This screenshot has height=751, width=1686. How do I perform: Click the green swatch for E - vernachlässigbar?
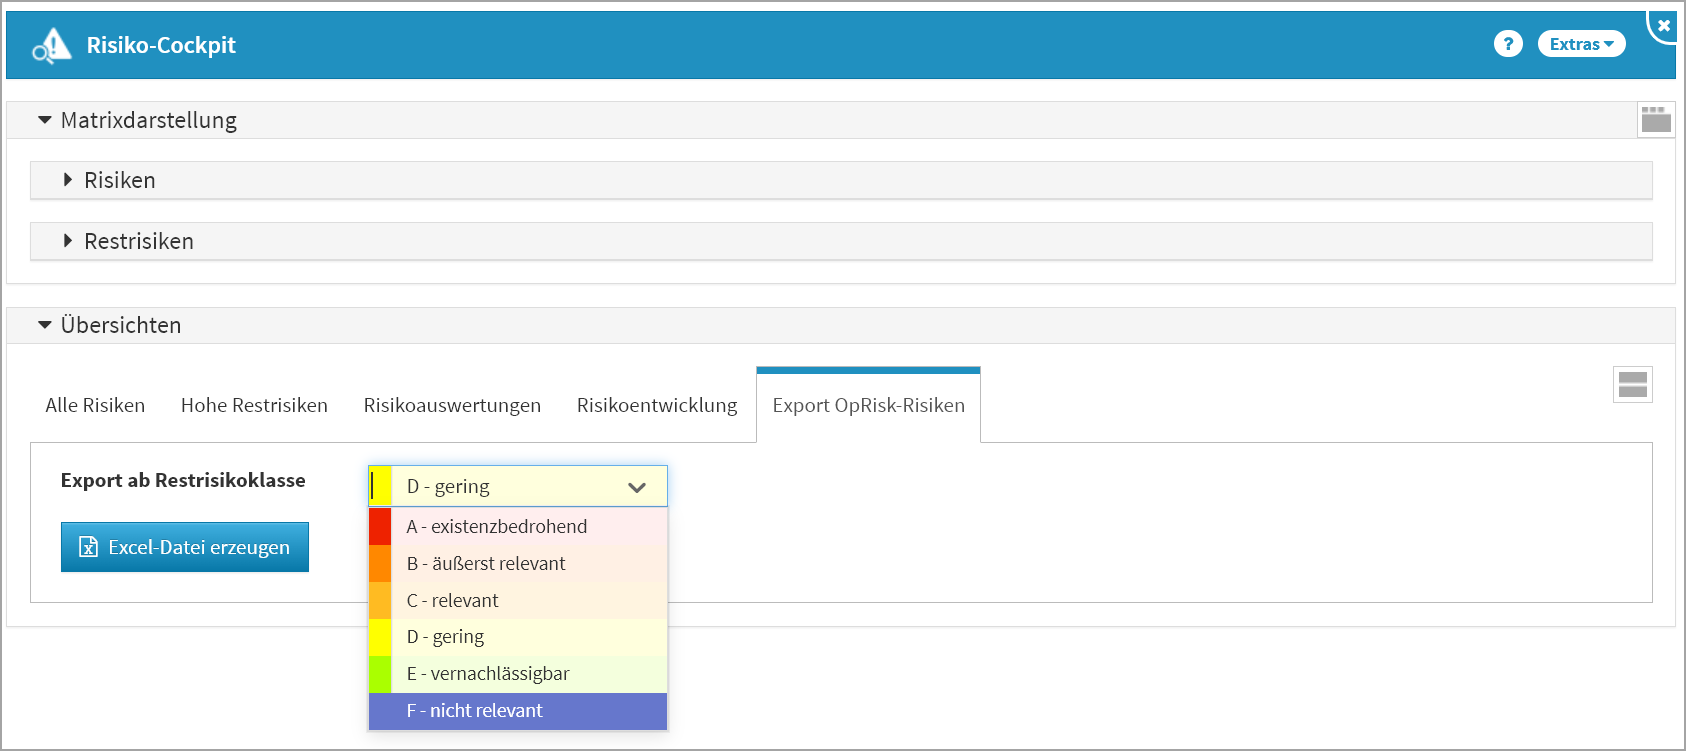[380, 674]
